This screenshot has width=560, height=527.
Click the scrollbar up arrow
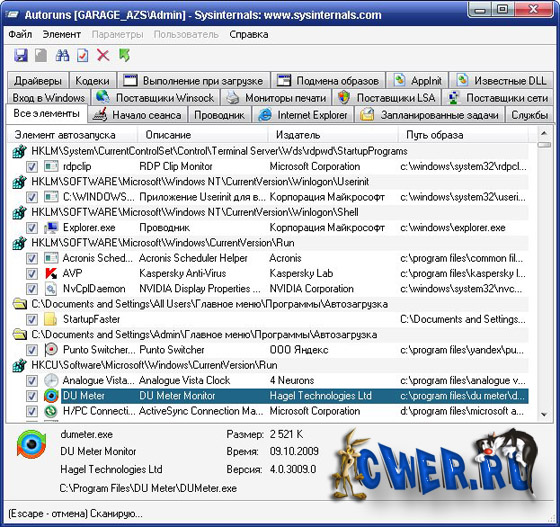[x=544, y=134]
